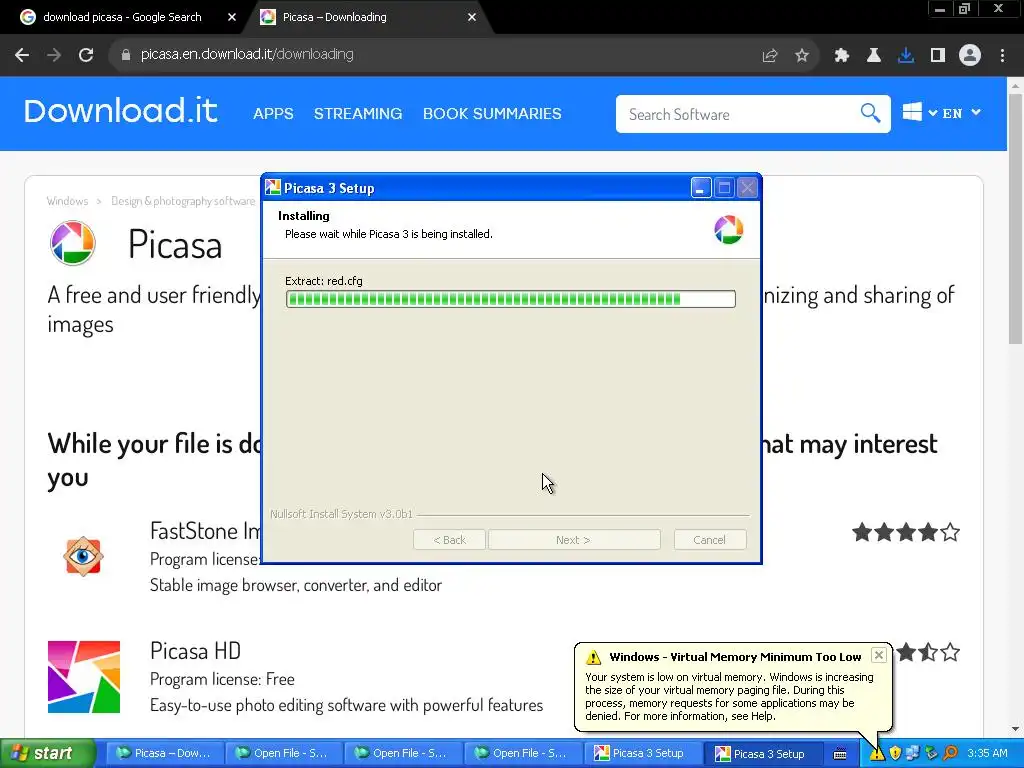This screenshot has width=1024, height=768.
Task: Toggle Chrome side panel icon
Action: 938,56
